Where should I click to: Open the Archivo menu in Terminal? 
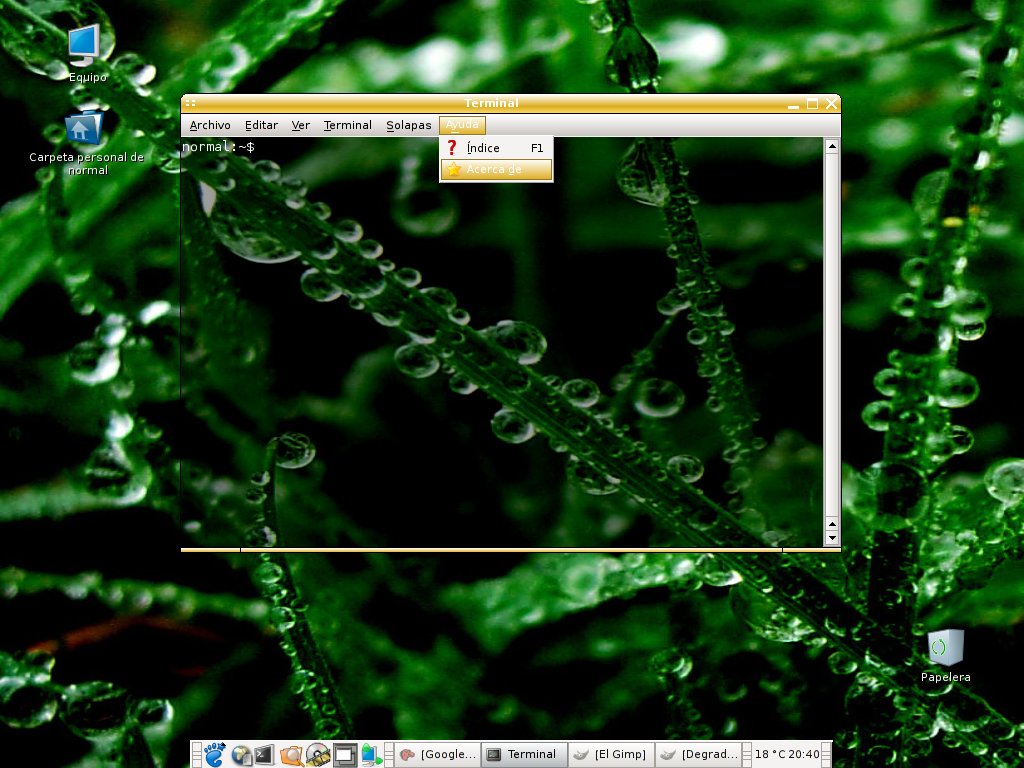click(210, 125)
